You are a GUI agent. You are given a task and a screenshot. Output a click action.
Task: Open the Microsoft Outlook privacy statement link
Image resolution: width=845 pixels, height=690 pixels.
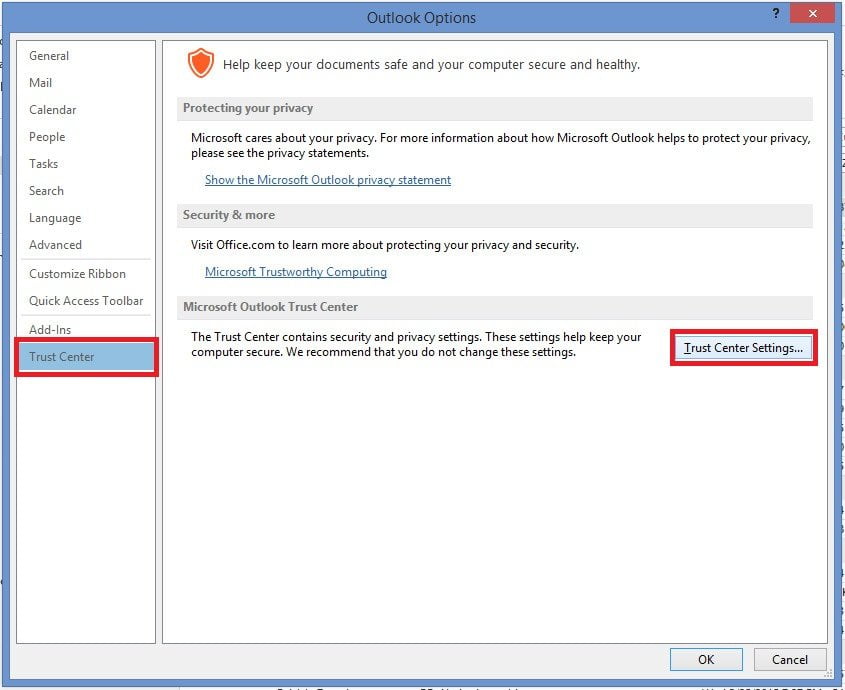328,180
